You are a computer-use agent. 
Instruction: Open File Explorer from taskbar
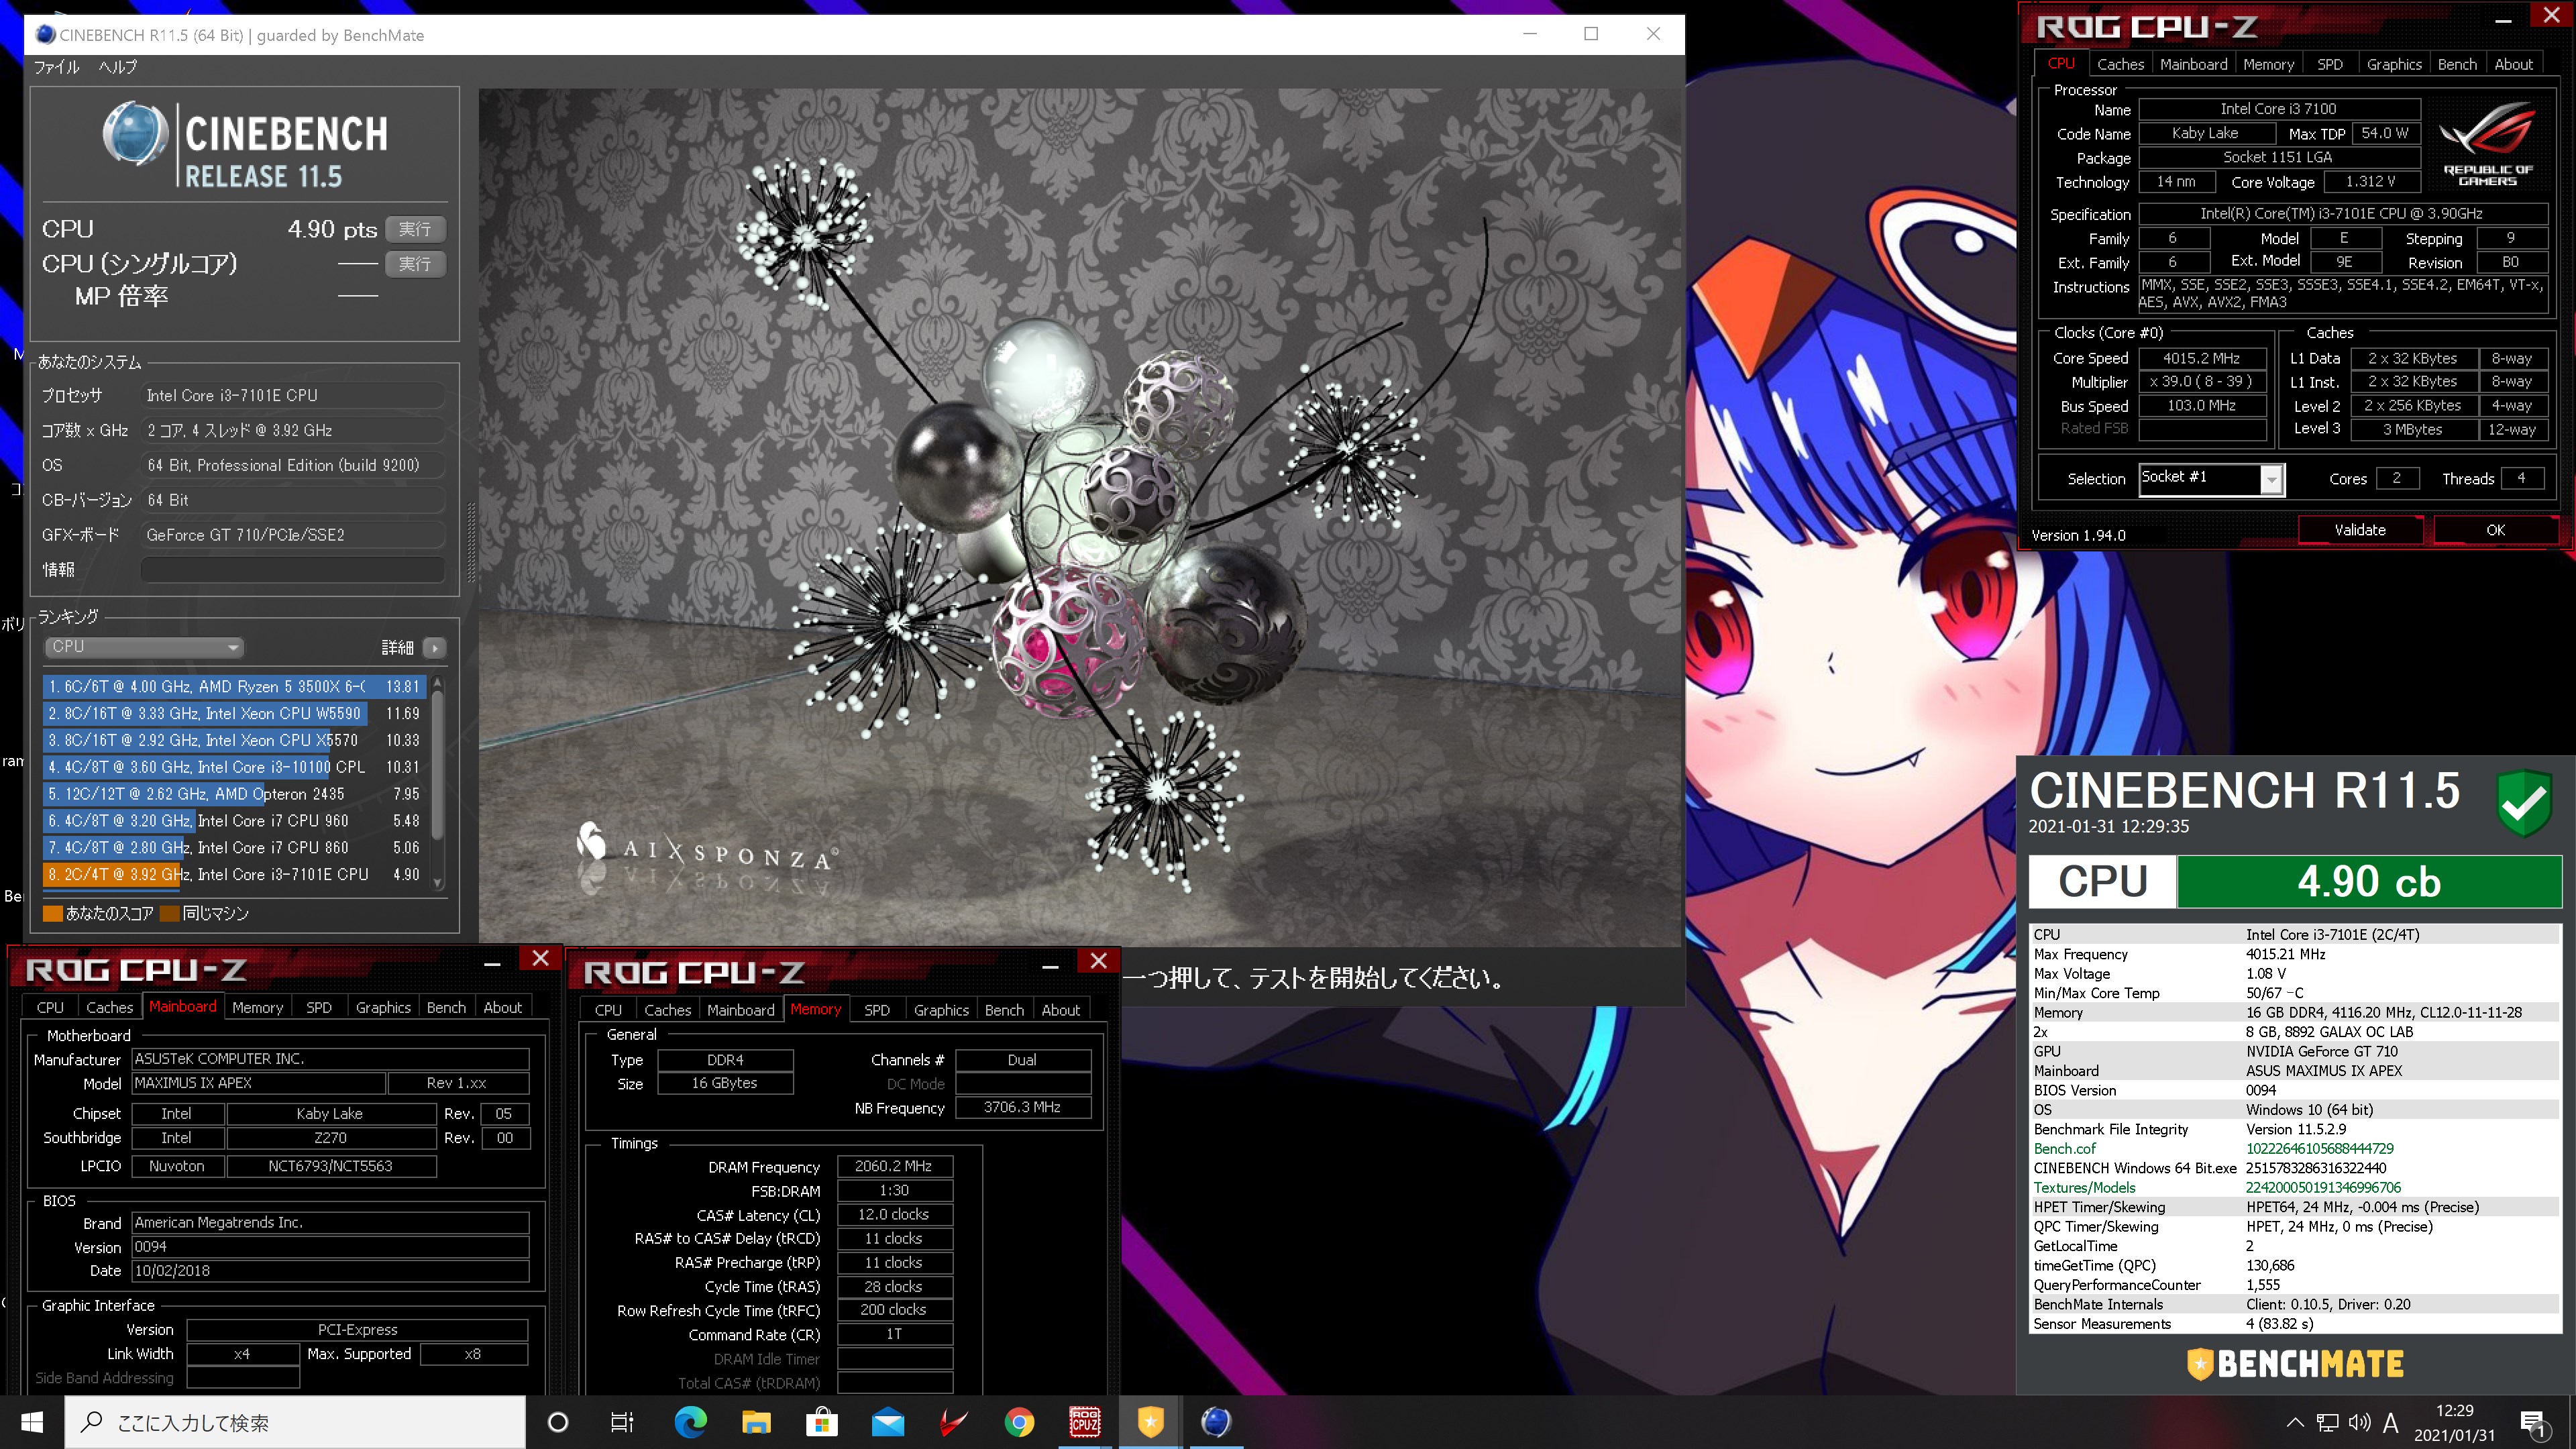point(756,1422)
